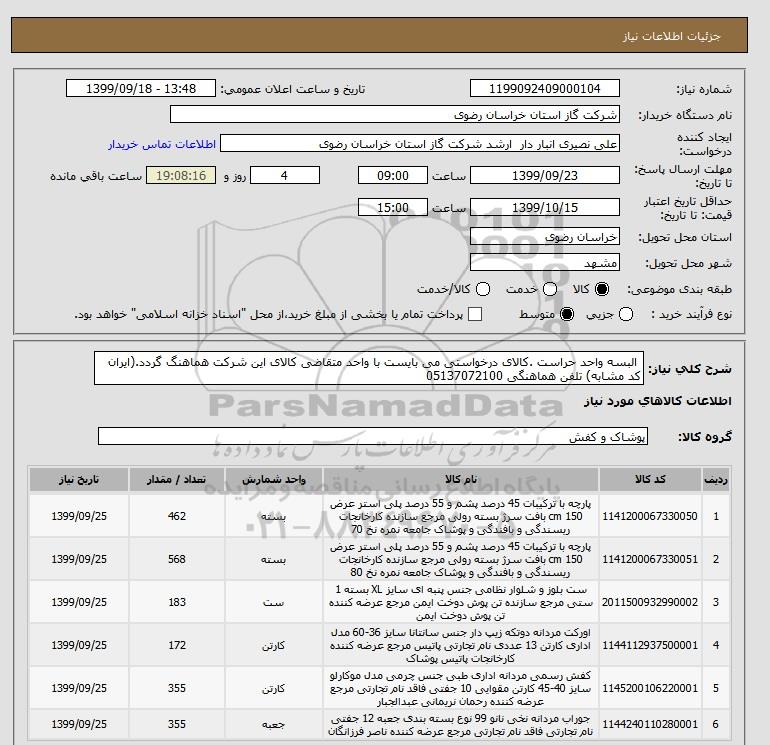Click the response deadline date 1399/09/23
770x745 pixels.
coord(545,175)
